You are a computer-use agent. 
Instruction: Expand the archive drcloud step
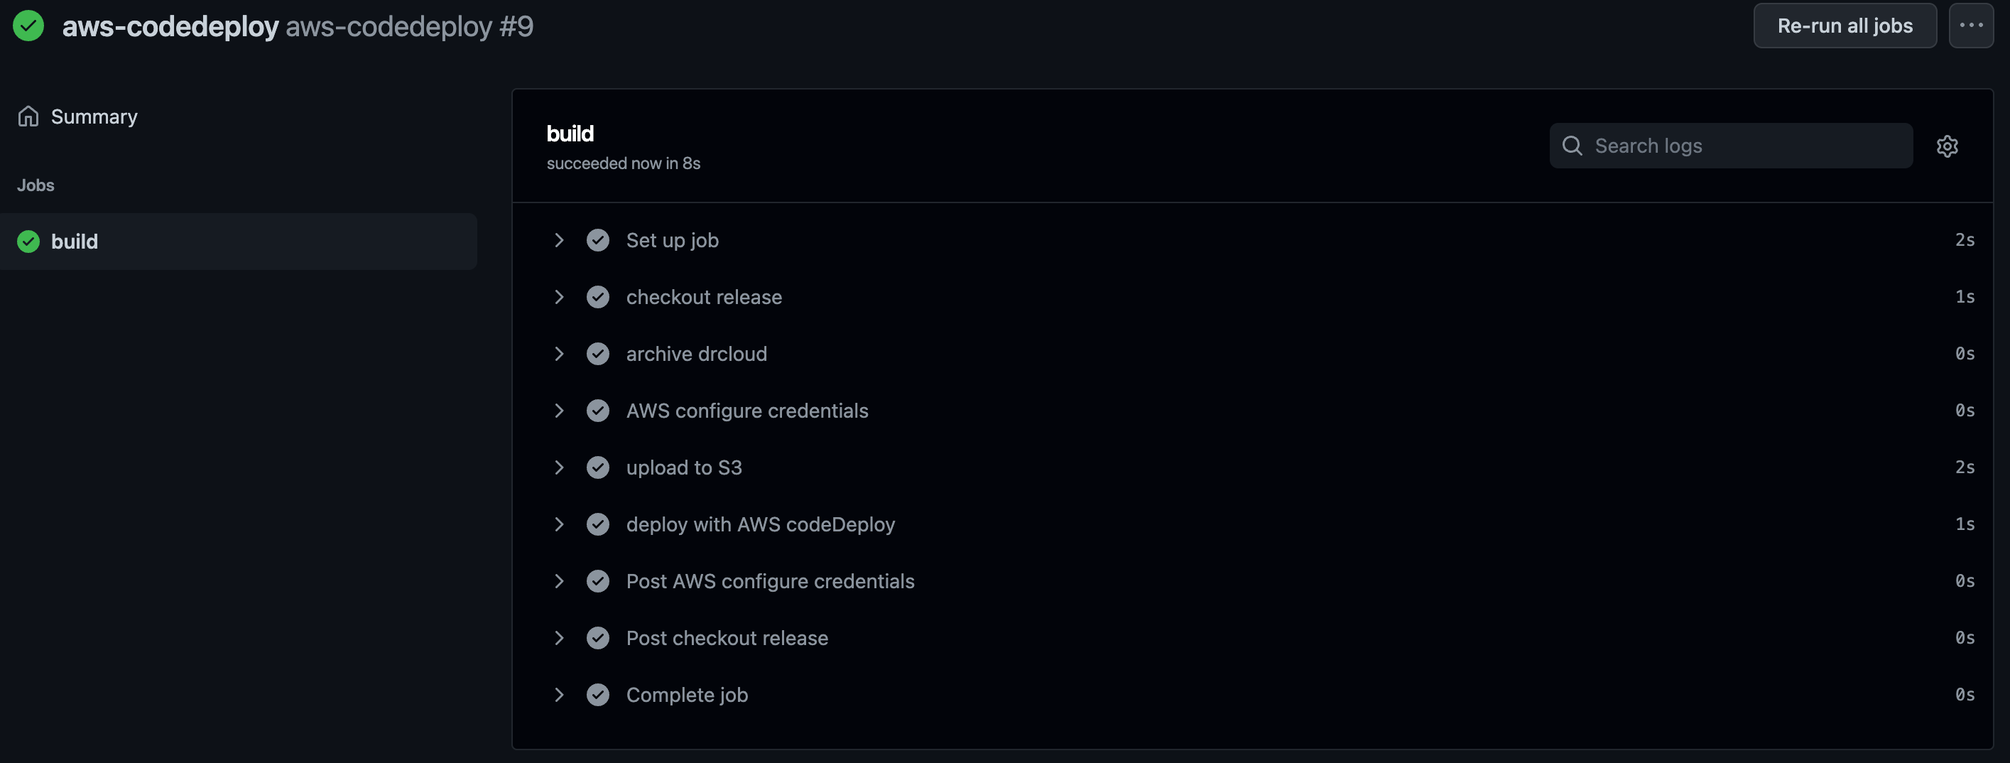click(x=558, y=353)
